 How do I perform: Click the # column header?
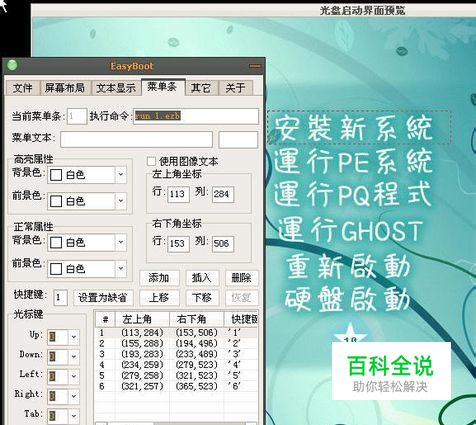[105, 320]
